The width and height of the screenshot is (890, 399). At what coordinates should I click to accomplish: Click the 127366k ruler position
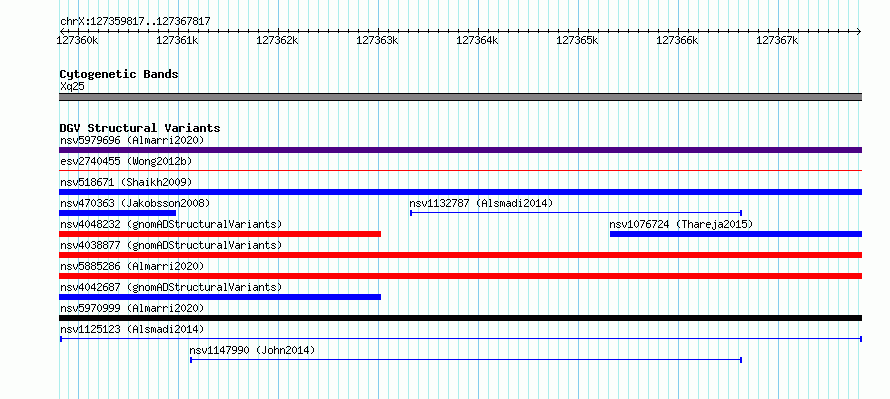pyautogui.click(x=677, y=40)
